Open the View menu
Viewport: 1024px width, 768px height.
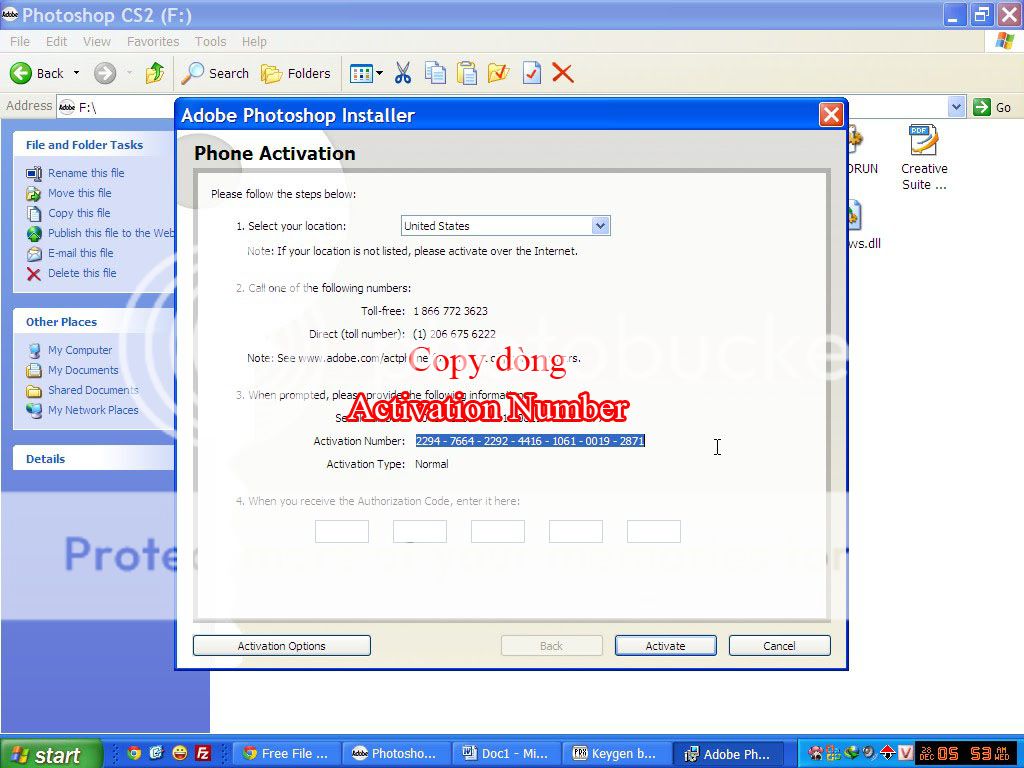pos(97,41)
